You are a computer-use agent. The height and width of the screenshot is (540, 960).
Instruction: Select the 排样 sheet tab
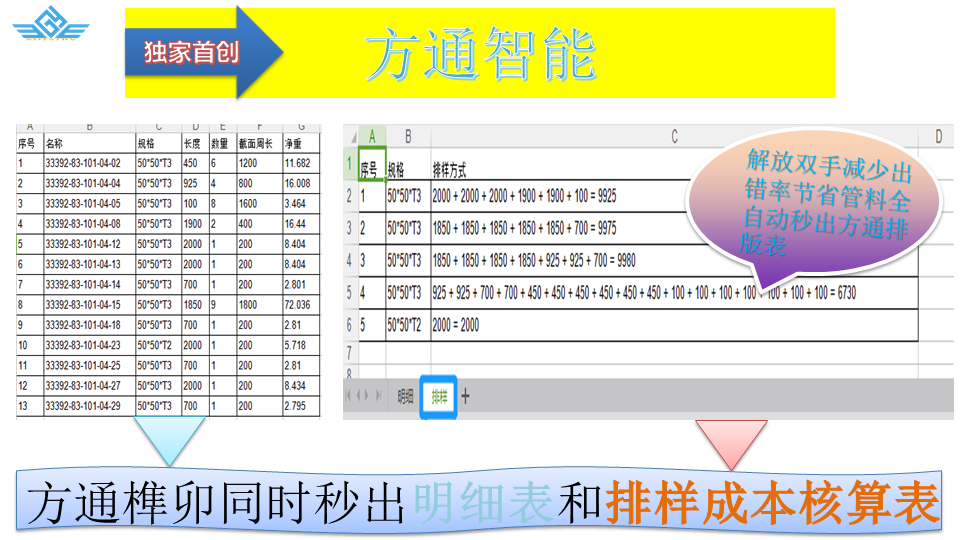pyautogui.click(x=438, y=396)
